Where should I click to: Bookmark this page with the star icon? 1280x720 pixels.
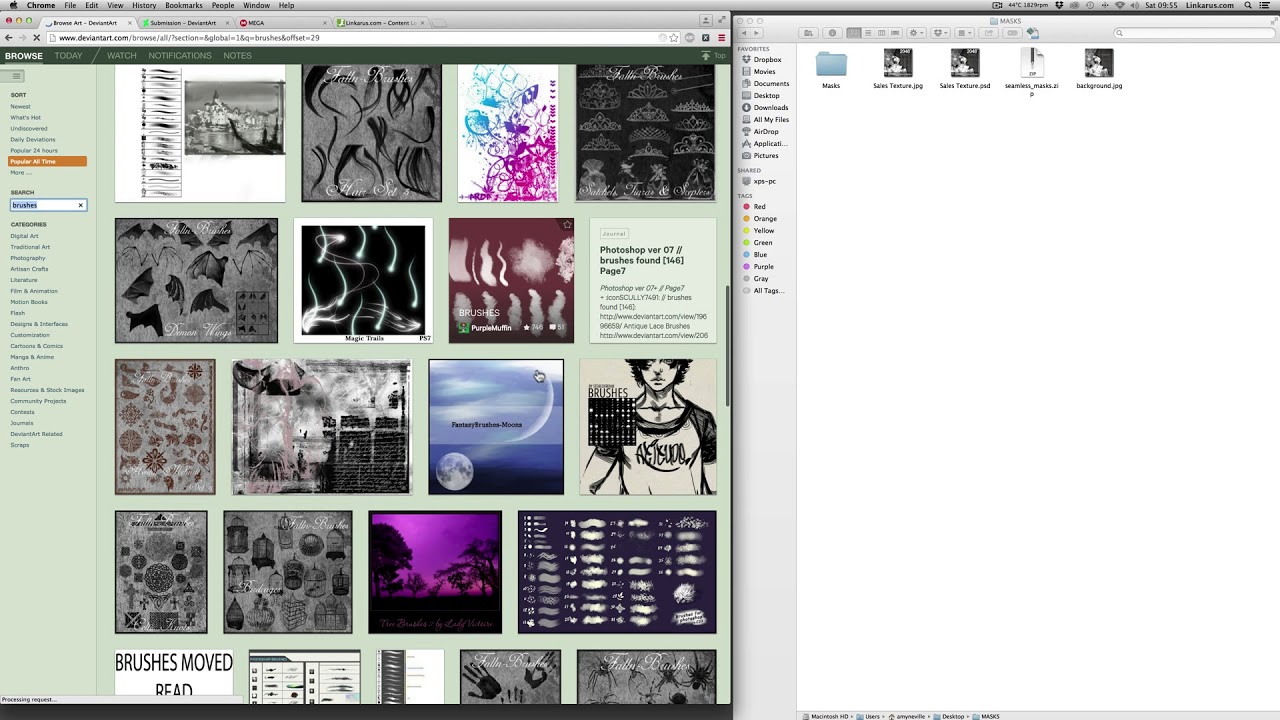[x=674, y=38]
